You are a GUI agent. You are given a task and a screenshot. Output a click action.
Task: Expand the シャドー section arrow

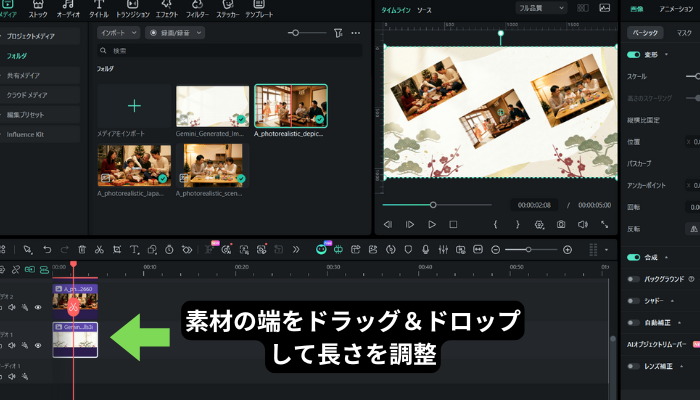click(x=672, y=301)
